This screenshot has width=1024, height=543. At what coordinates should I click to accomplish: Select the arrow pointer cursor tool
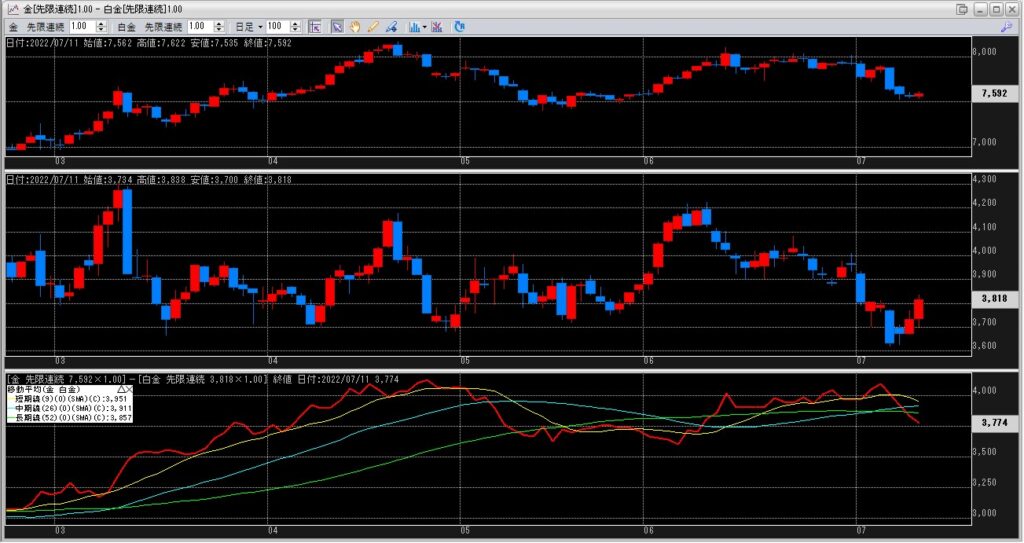coord(338,26)
